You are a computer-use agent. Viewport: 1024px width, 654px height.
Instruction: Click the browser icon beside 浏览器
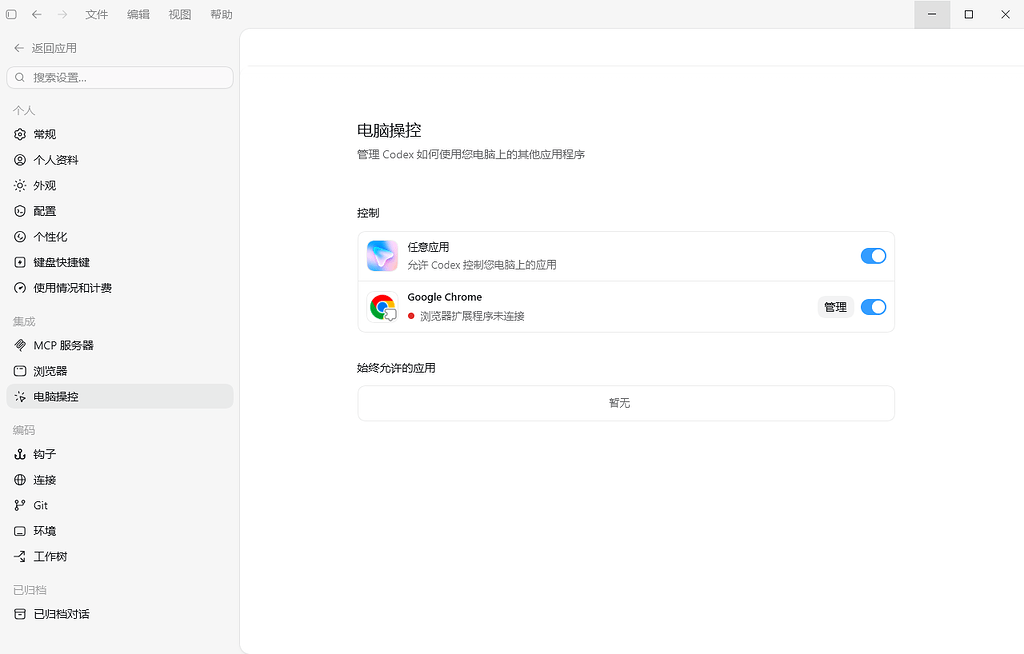pyautogui.click(x=20, y=371)
